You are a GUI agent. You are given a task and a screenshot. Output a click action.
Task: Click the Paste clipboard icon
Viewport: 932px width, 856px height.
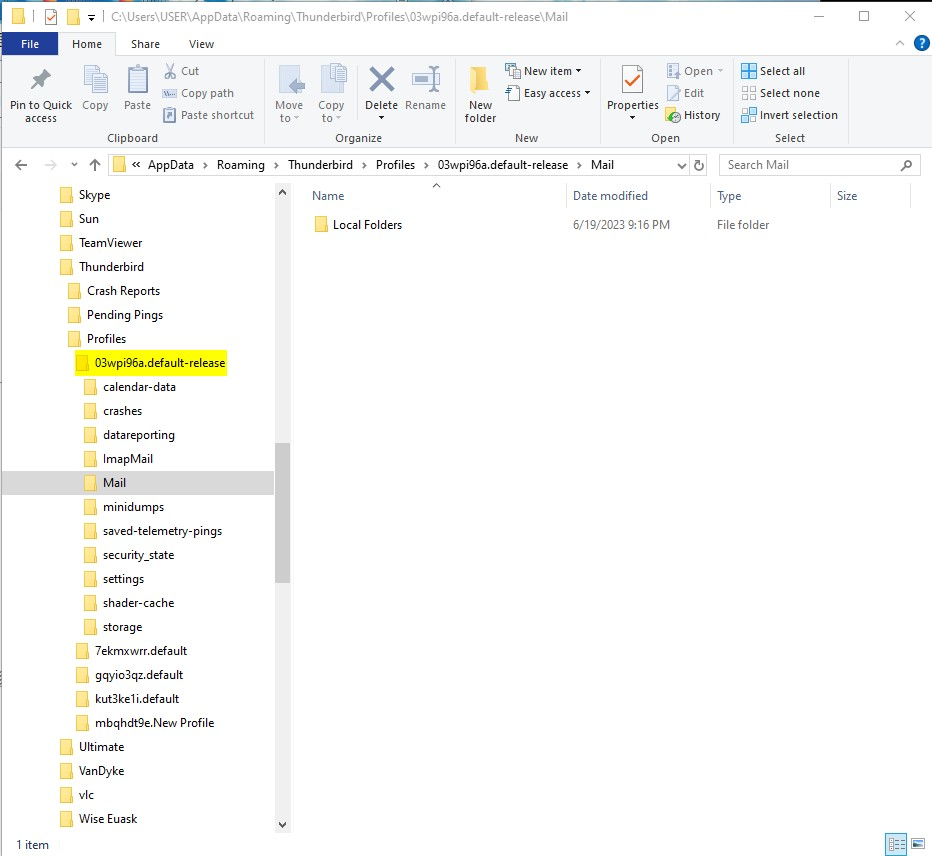(137, 80)
